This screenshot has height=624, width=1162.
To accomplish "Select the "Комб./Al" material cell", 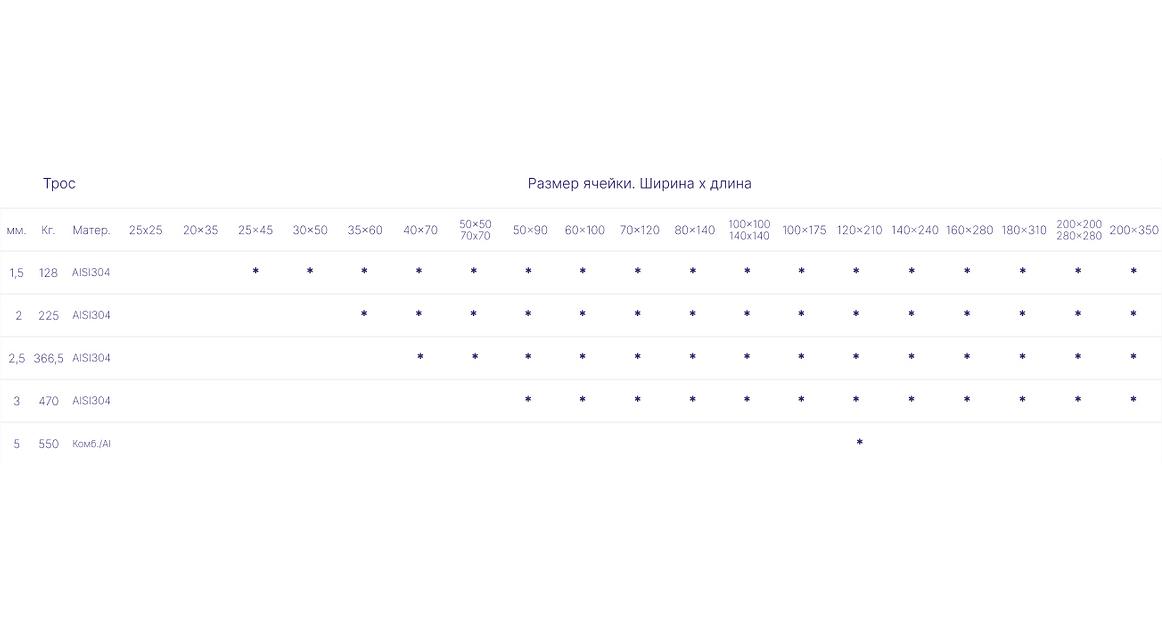I will point(91,444).
